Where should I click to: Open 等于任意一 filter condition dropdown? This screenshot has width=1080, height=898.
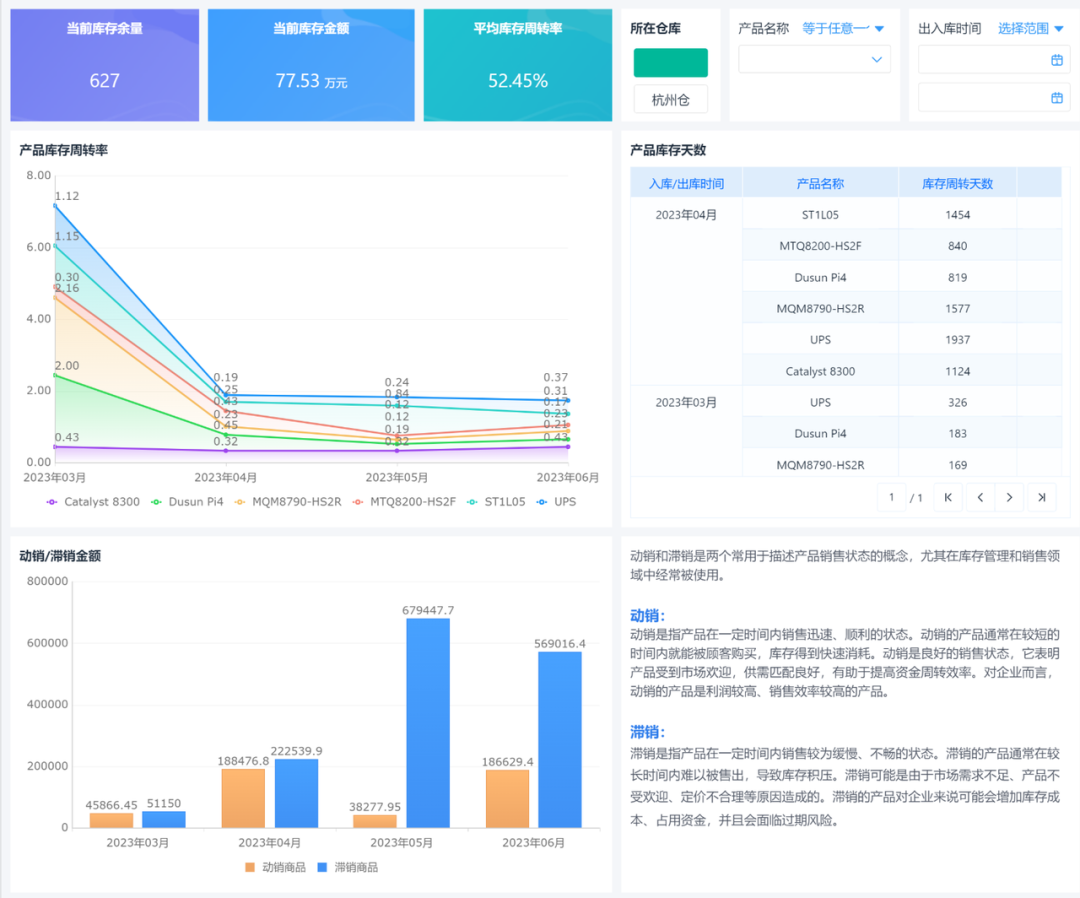(x=843, y=28)
